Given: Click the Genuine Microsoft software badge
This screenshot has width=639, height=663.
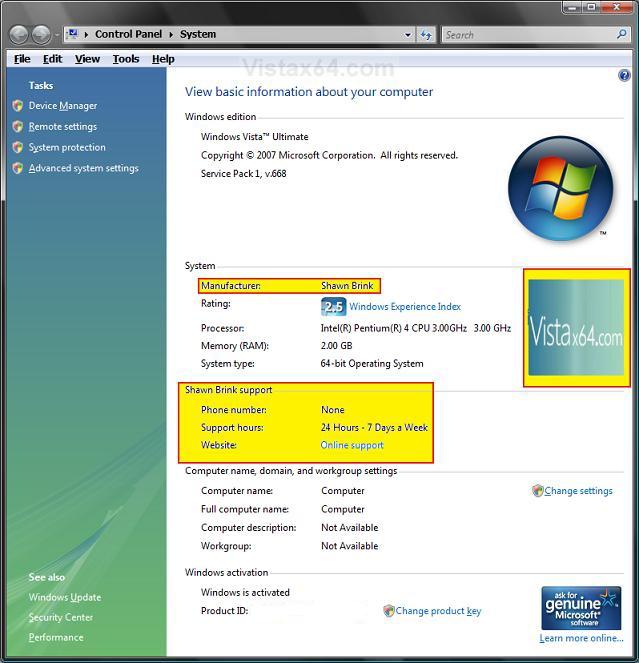Looking at the screenshot, I should [x=581, y=608].
